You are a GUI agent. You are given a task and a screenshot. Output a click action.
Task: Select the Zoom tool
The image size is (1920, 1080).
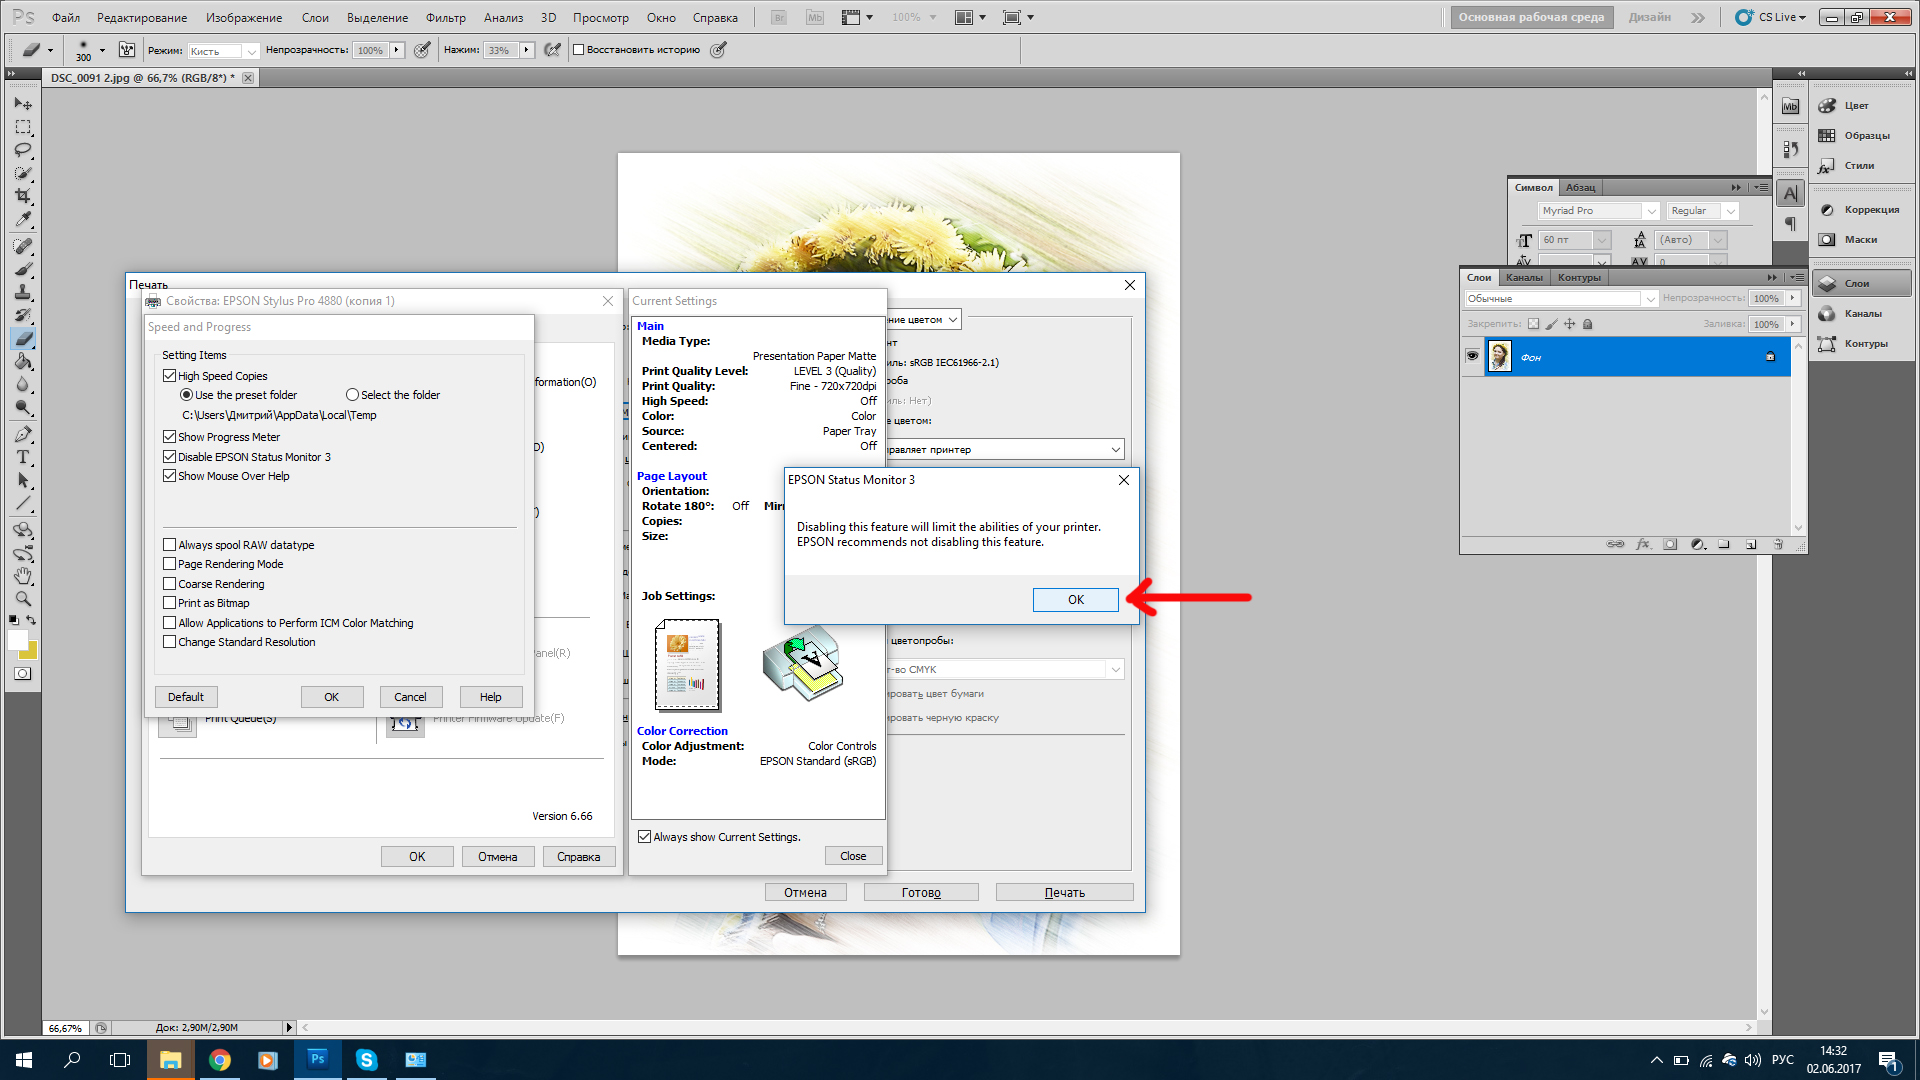pyautogui.click(x=23, y=599)
